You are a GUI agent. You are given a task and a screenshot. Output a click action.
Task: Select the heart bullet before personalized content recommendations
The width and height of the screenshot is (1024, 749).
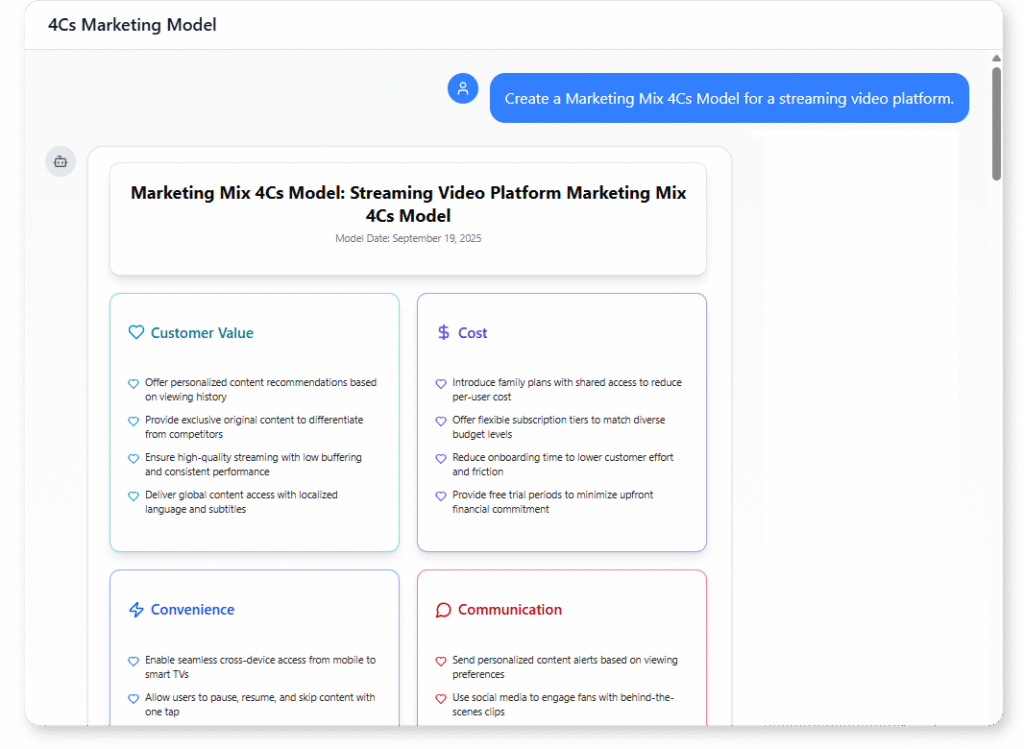click(x=133, y=383)
